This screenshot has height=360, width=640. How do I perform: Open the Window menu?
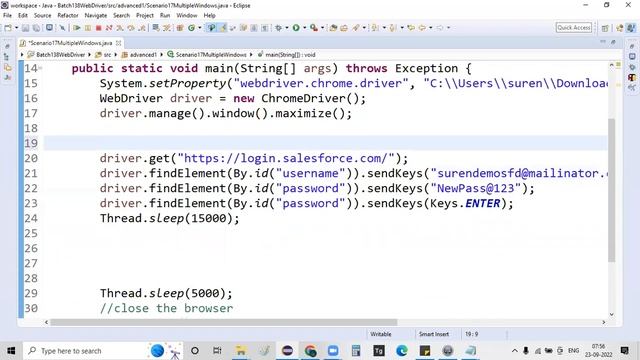point(187,16)
